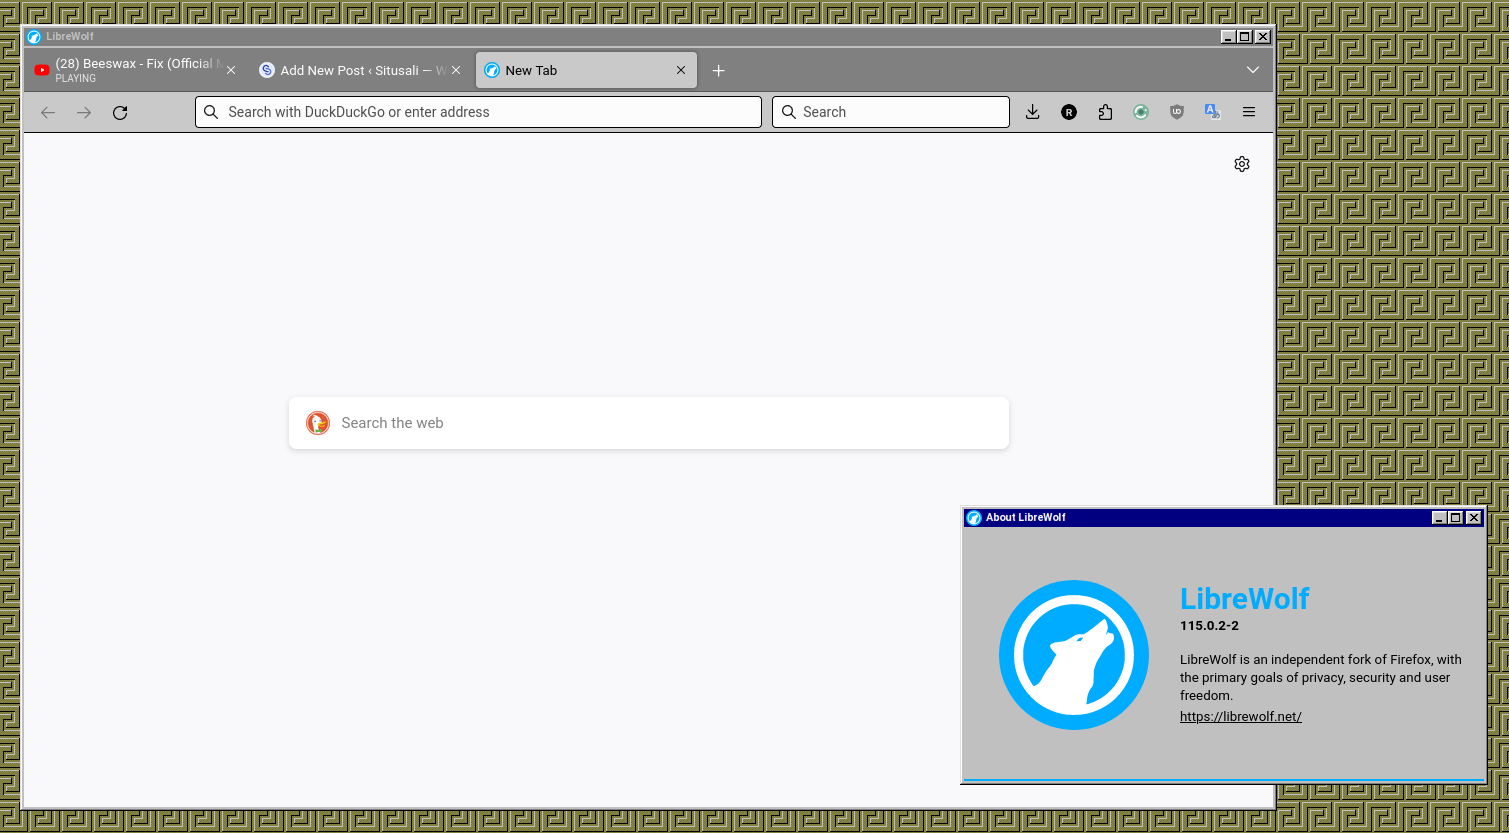
Task: Close the Add New Post tab
Action: [x=456, y=70]
